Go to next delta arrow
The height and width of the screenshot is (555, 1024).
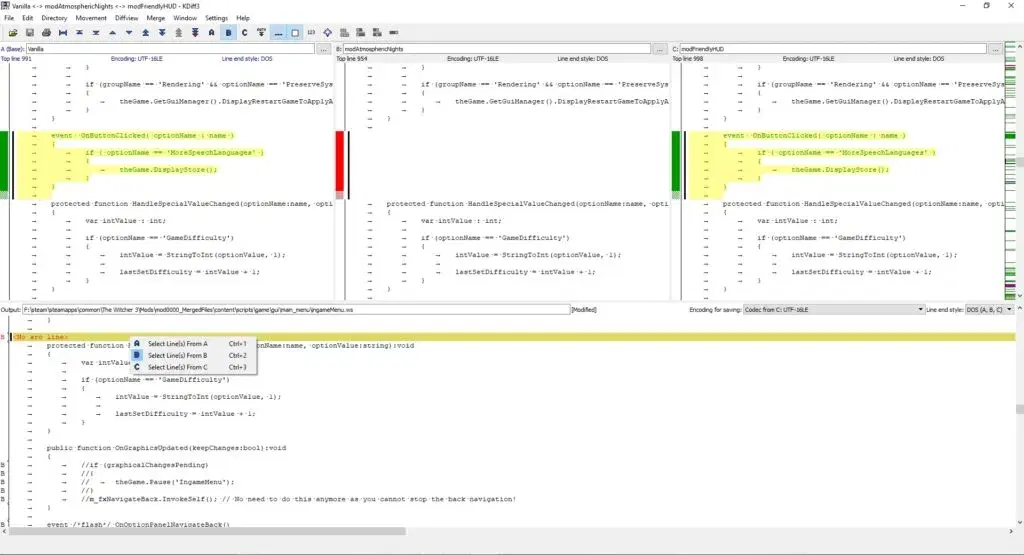pyautogui.click(x=129, y=32)
